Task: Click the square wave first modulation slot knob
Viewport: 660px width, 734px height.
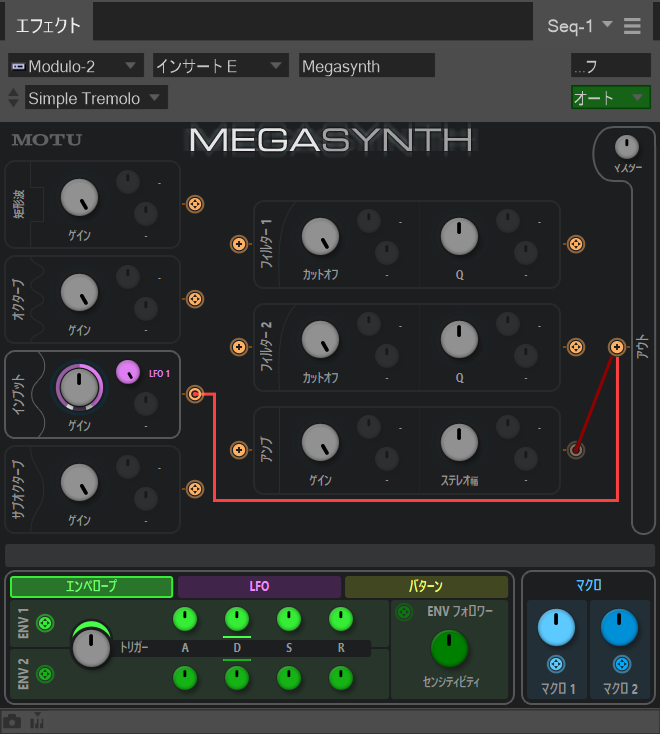Action: pyautogui.click(x=128, y=182)
